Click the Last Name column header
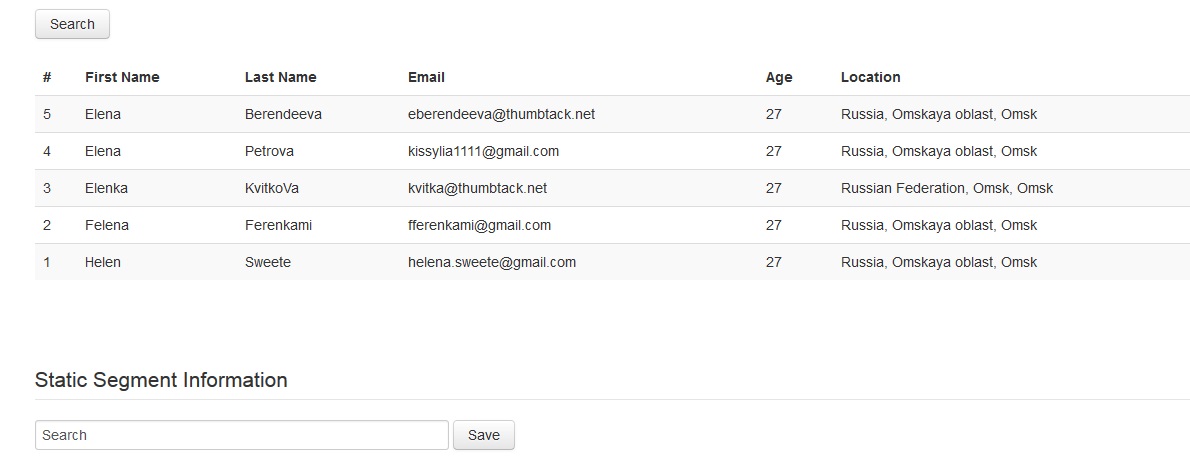 (280, 77)
